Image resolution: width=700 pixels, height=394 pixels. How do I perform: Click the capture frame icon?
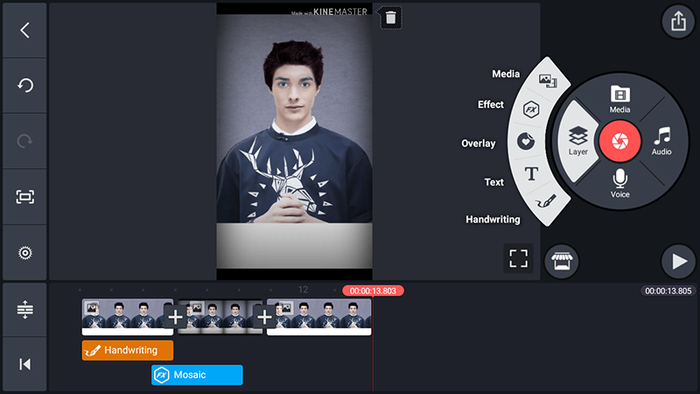[25, 197]
